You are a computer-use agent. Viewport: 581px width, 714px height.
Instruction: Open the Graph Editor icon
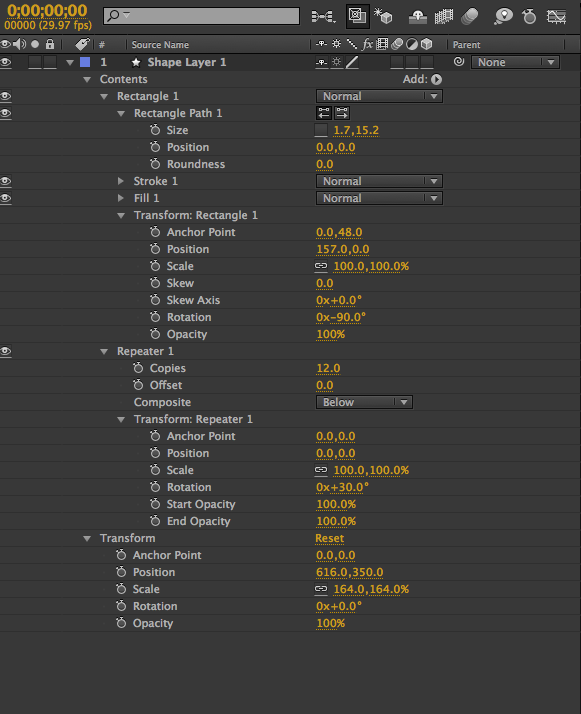point(556,17)
